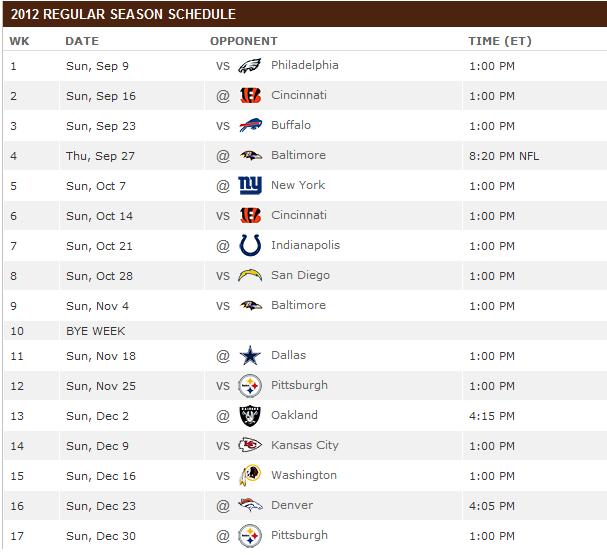The width and height of the screenshot is (607, 555).
Task: Select the BYE WEEK row
Action: 95,330
